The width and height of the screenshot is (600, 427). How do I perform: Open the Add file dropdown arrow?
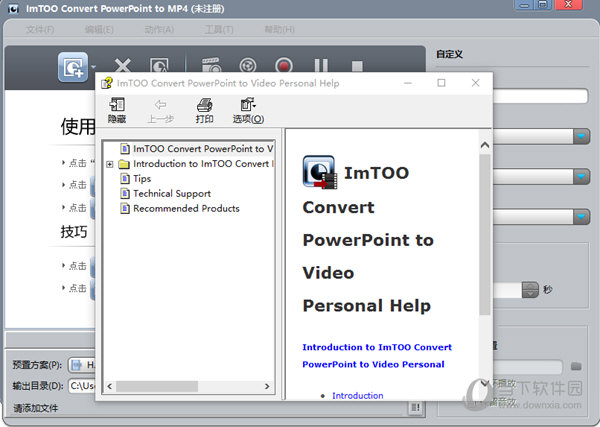tap(93, 67)
